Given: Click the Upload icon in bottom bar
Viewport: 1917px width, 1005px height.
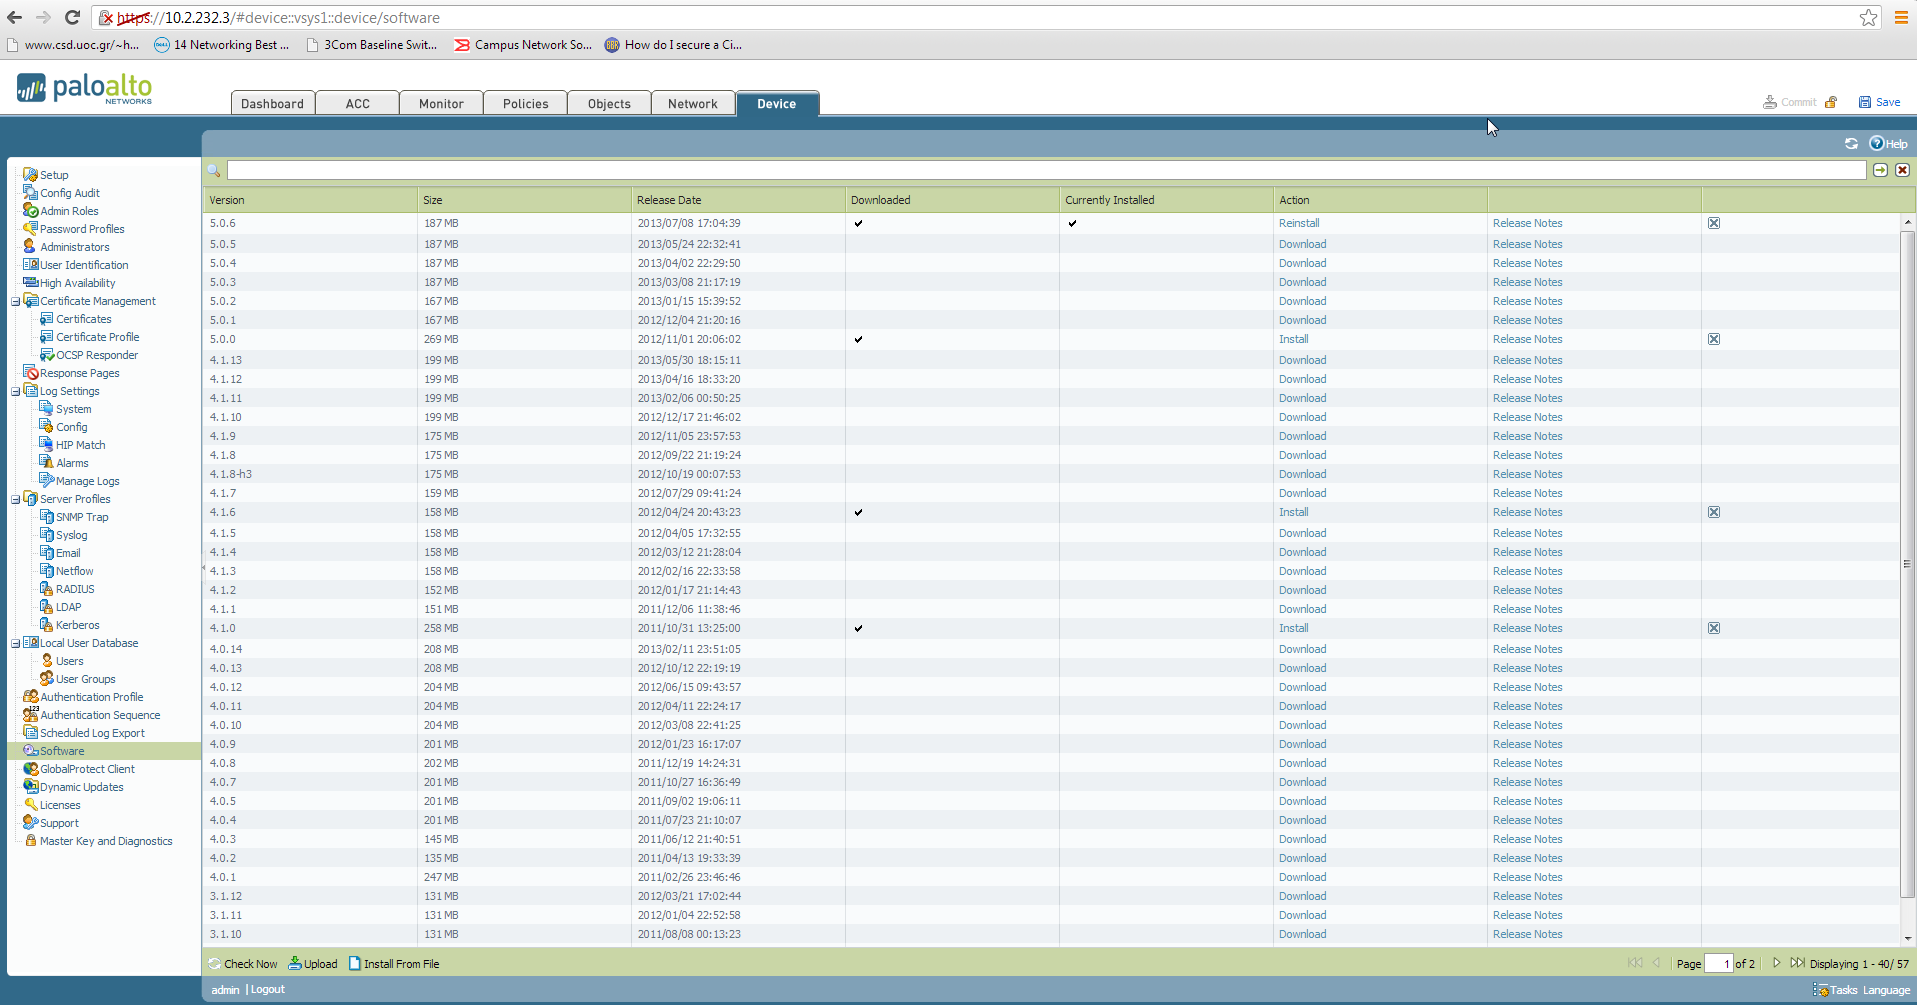Looking at the screenshot, I should point(295,964).
